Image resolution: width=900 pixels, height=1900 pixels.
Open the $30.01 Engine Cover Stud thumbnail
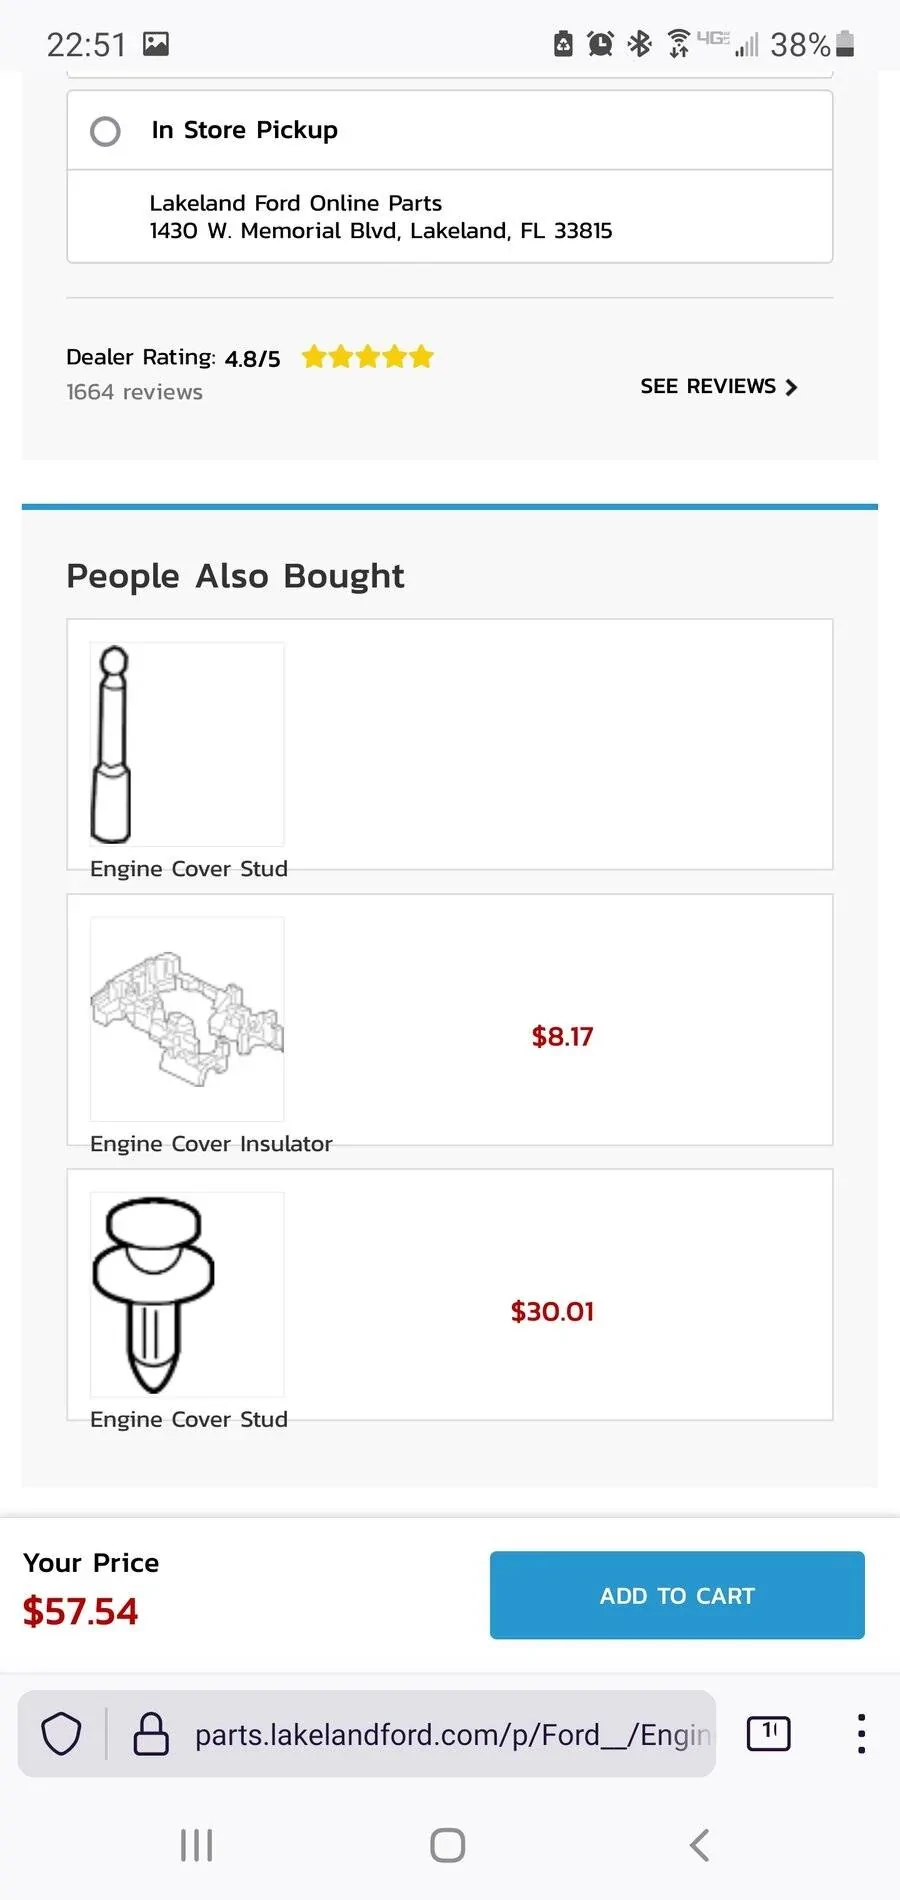click(x=187, y=1294)
